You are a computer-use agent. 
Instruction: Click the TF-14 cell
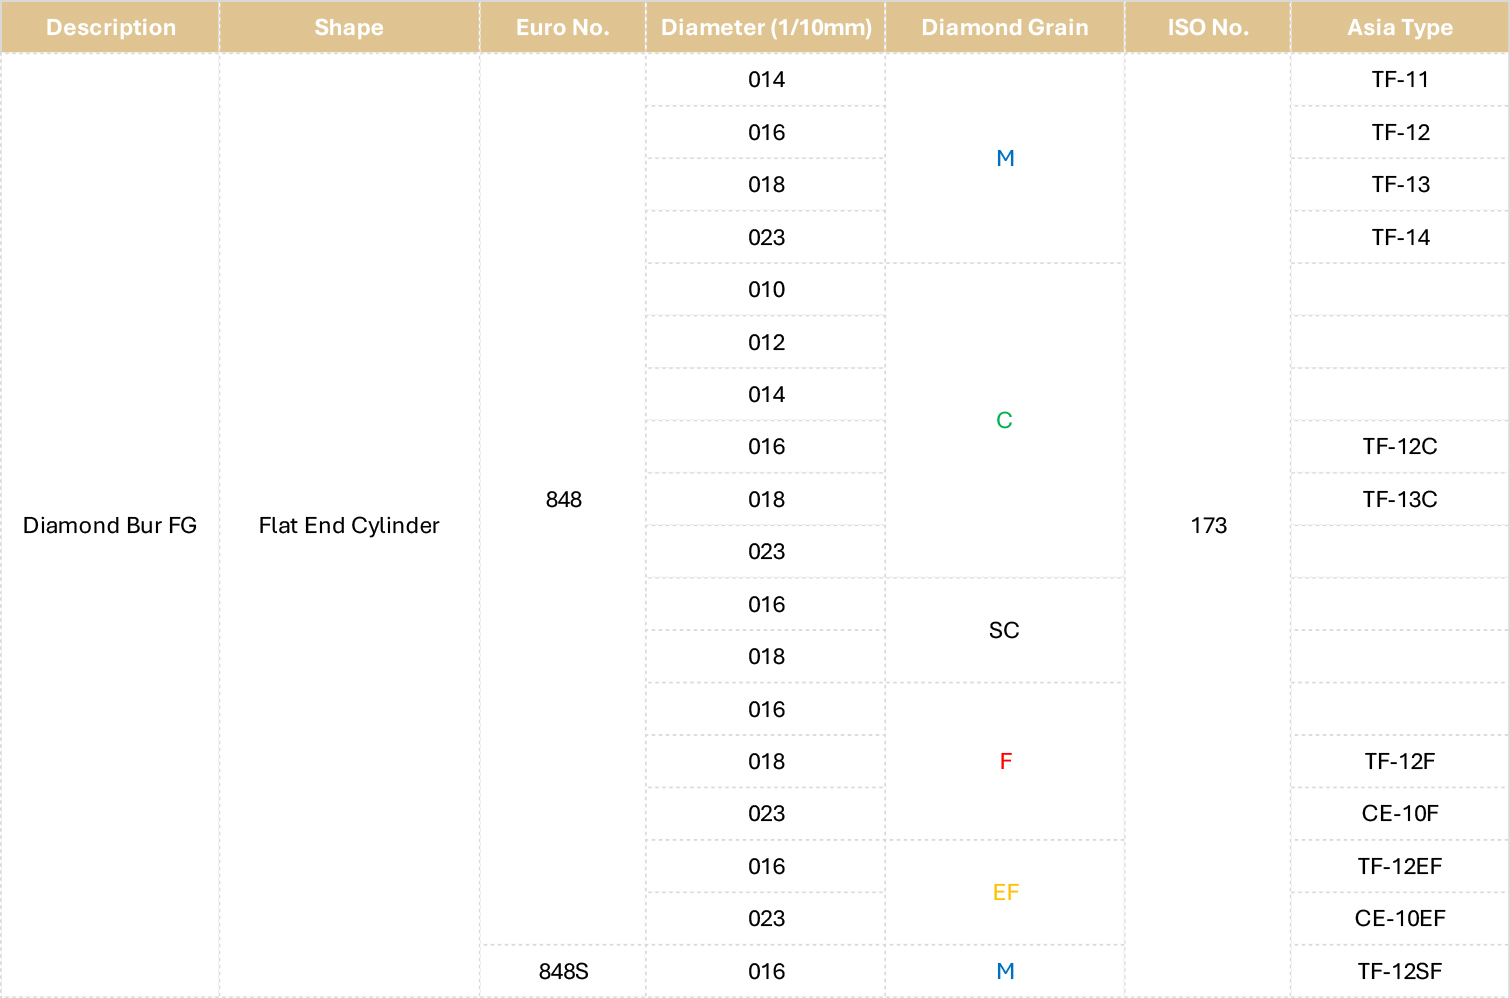1400,237
